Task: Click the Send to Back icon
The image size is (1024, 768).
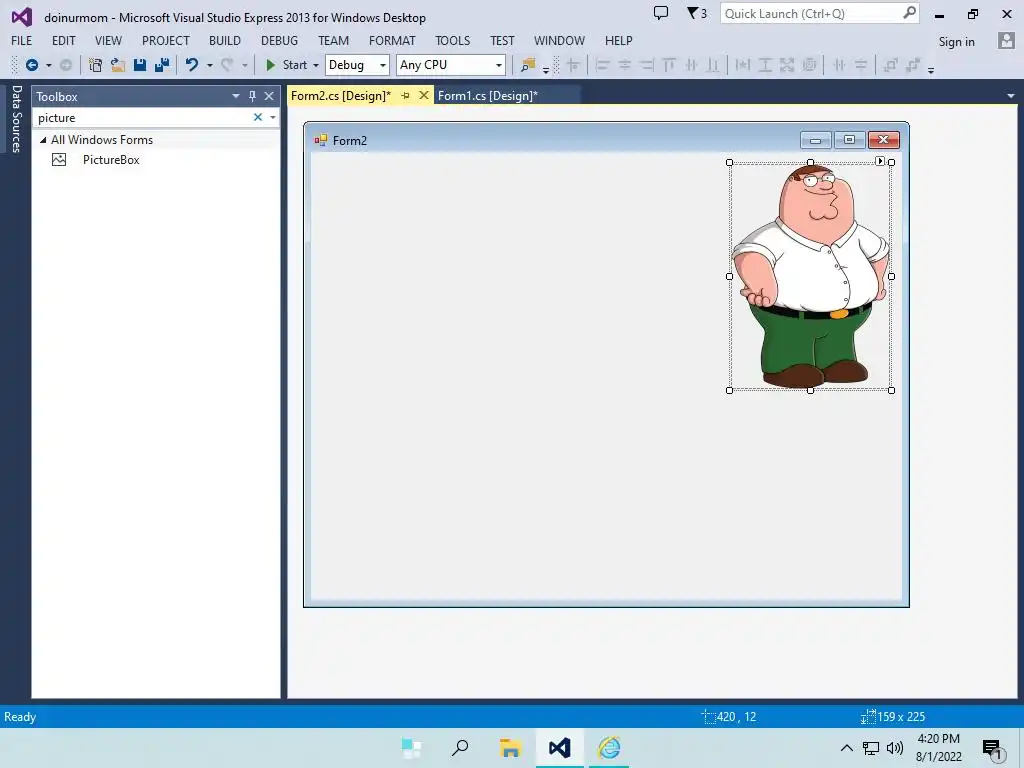Action: click(912, 65)
